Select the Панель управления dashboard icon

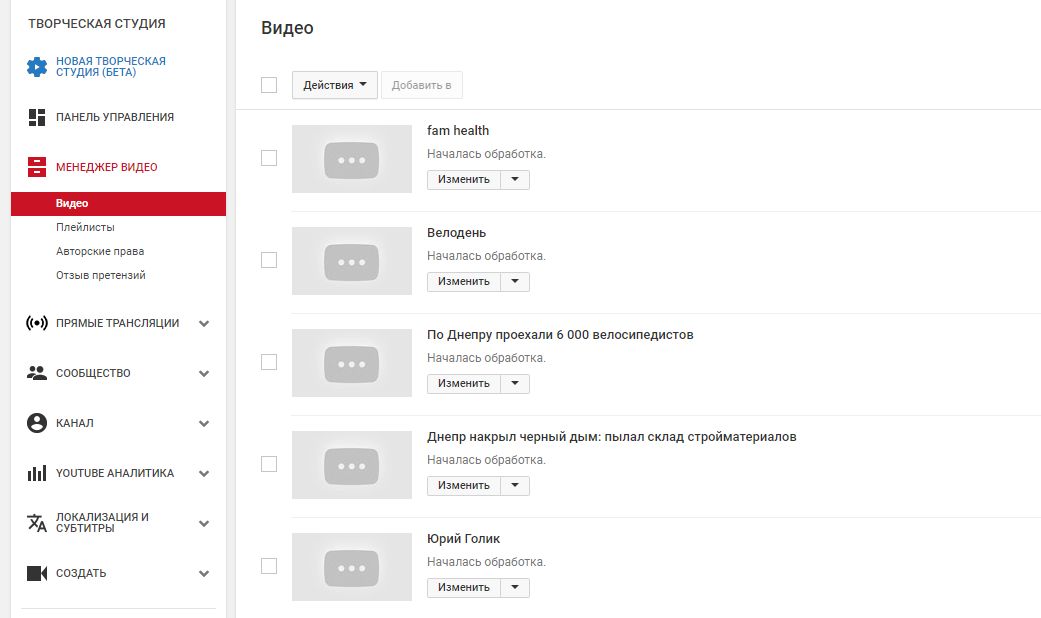tap(37, 117)
